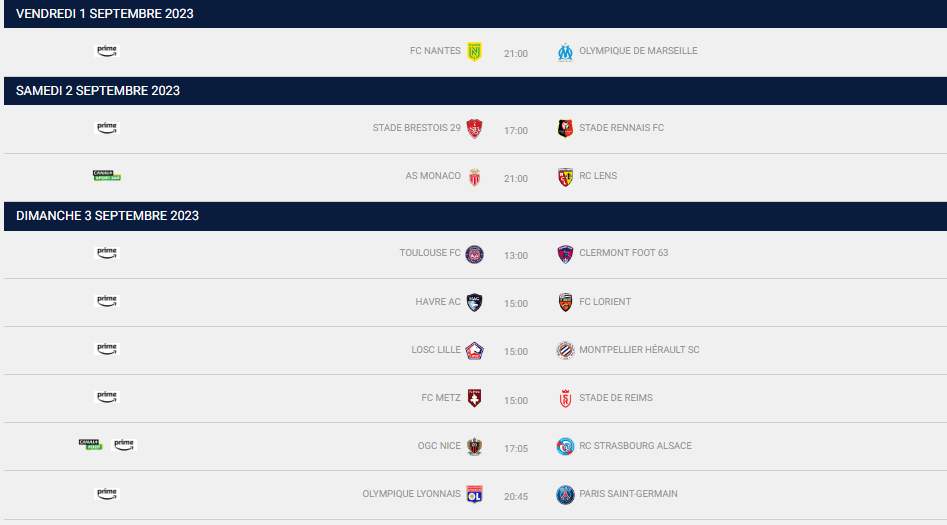This screenshot has height=525, width=947.
Task: Click the Prime Video logo for Nantes–Marseille
Action: pos(107,51)
